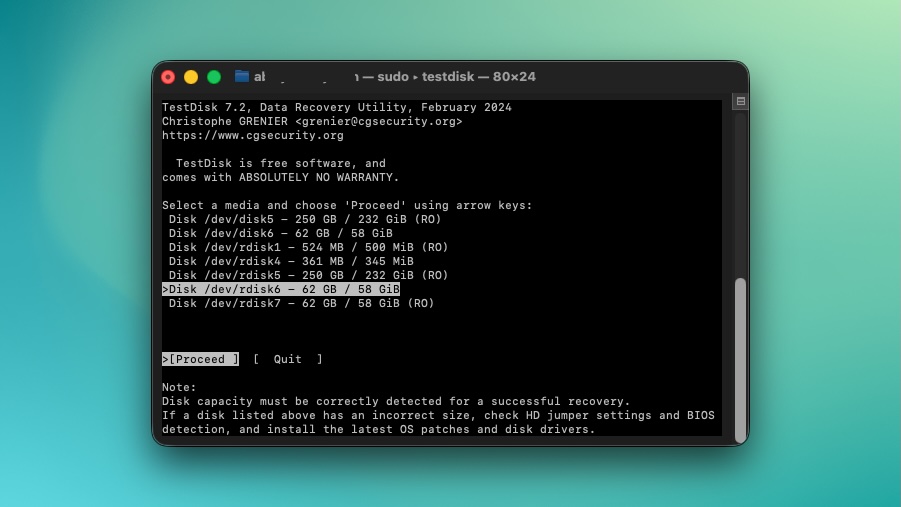Click the grenier@cgsecurity.org email address

coord(379,121)
